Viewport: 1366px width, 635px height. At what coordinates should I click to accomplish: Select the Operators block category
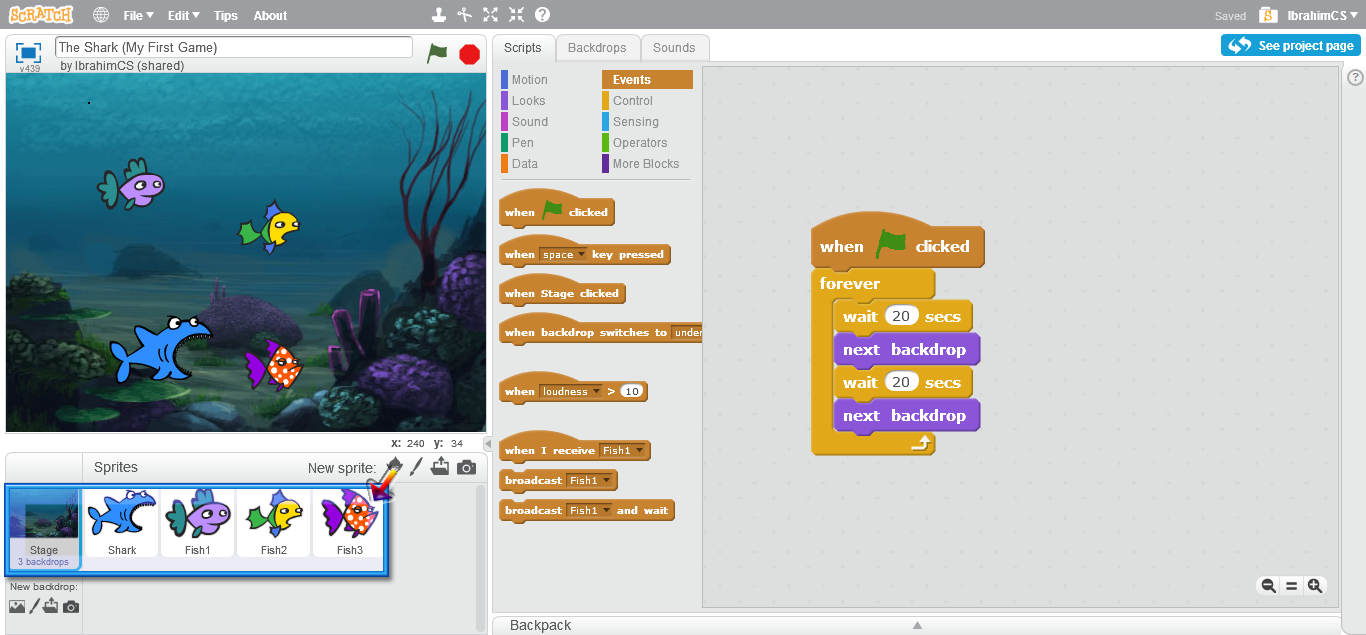click(647, 143)
